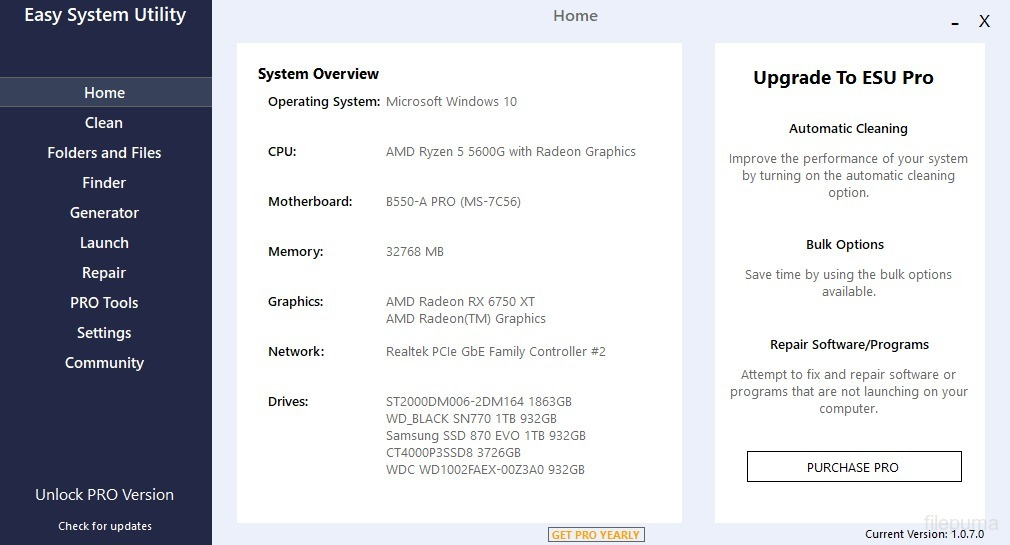The width and height of the screenshot is (1010, 545).
Task: Click the automatic cleaning description text
Action: click(848, 175)
